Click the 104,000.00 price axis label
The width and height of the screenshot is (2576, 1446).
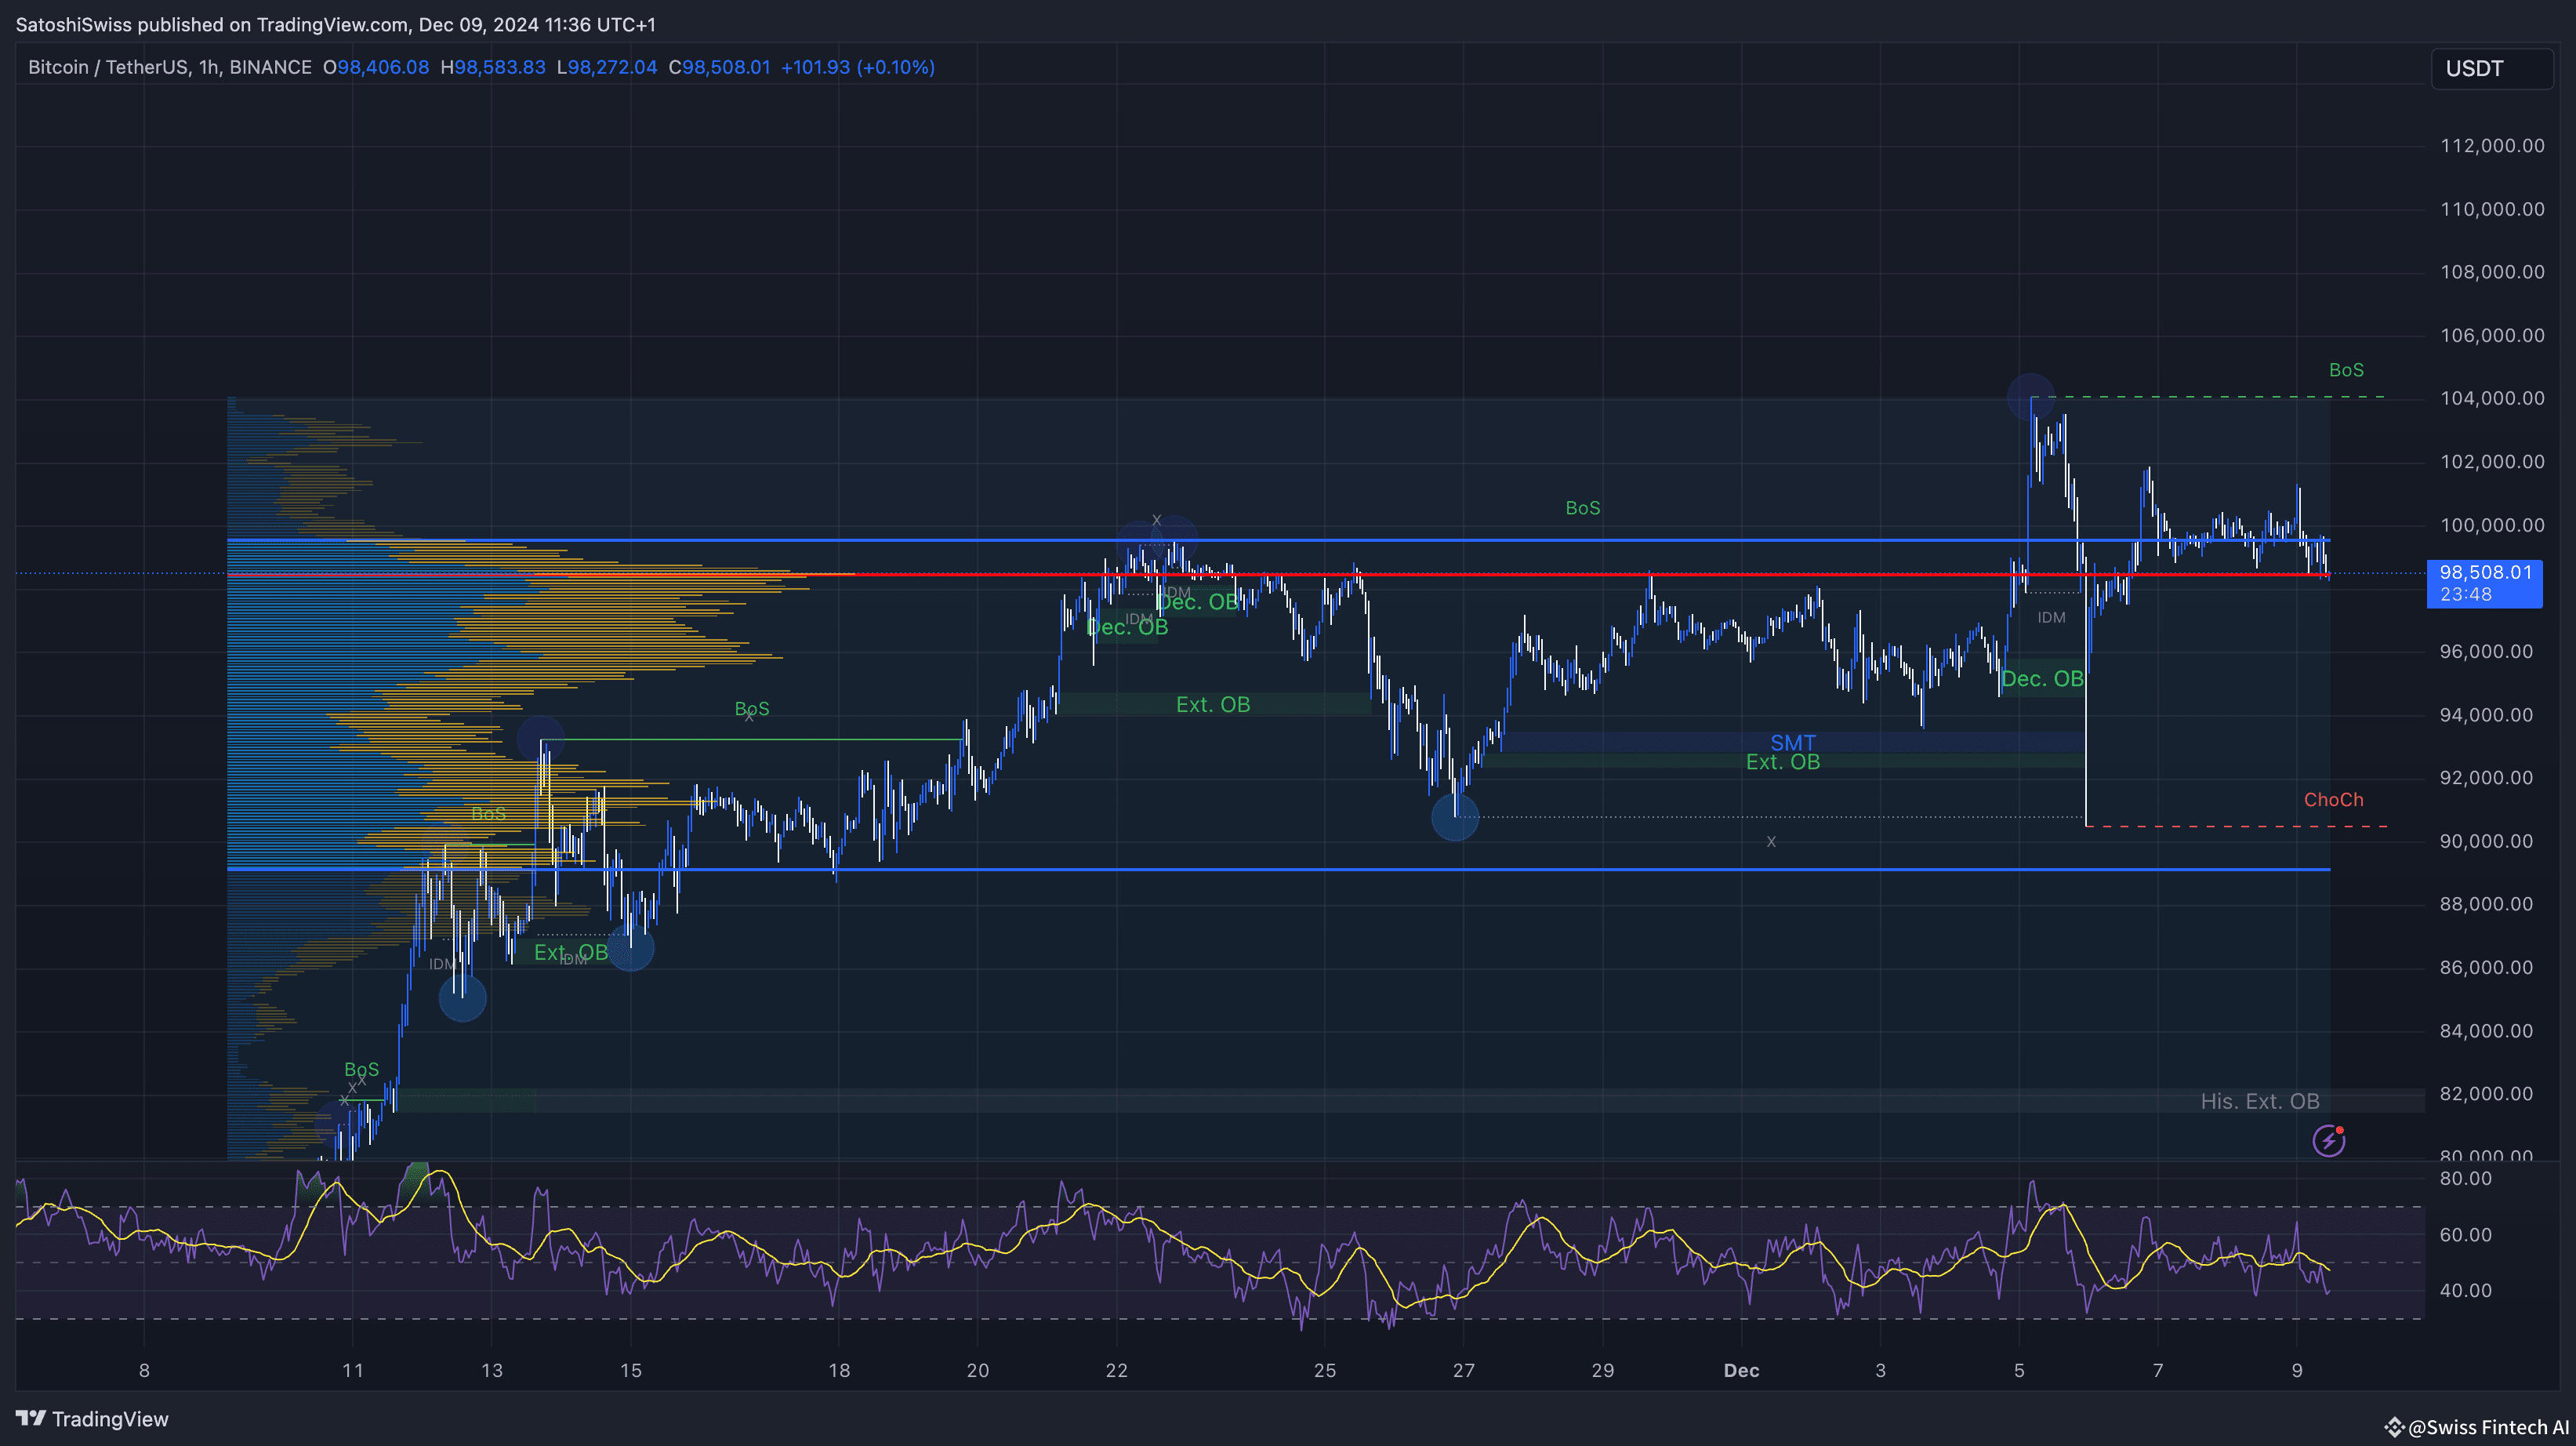click(2492, 398)
